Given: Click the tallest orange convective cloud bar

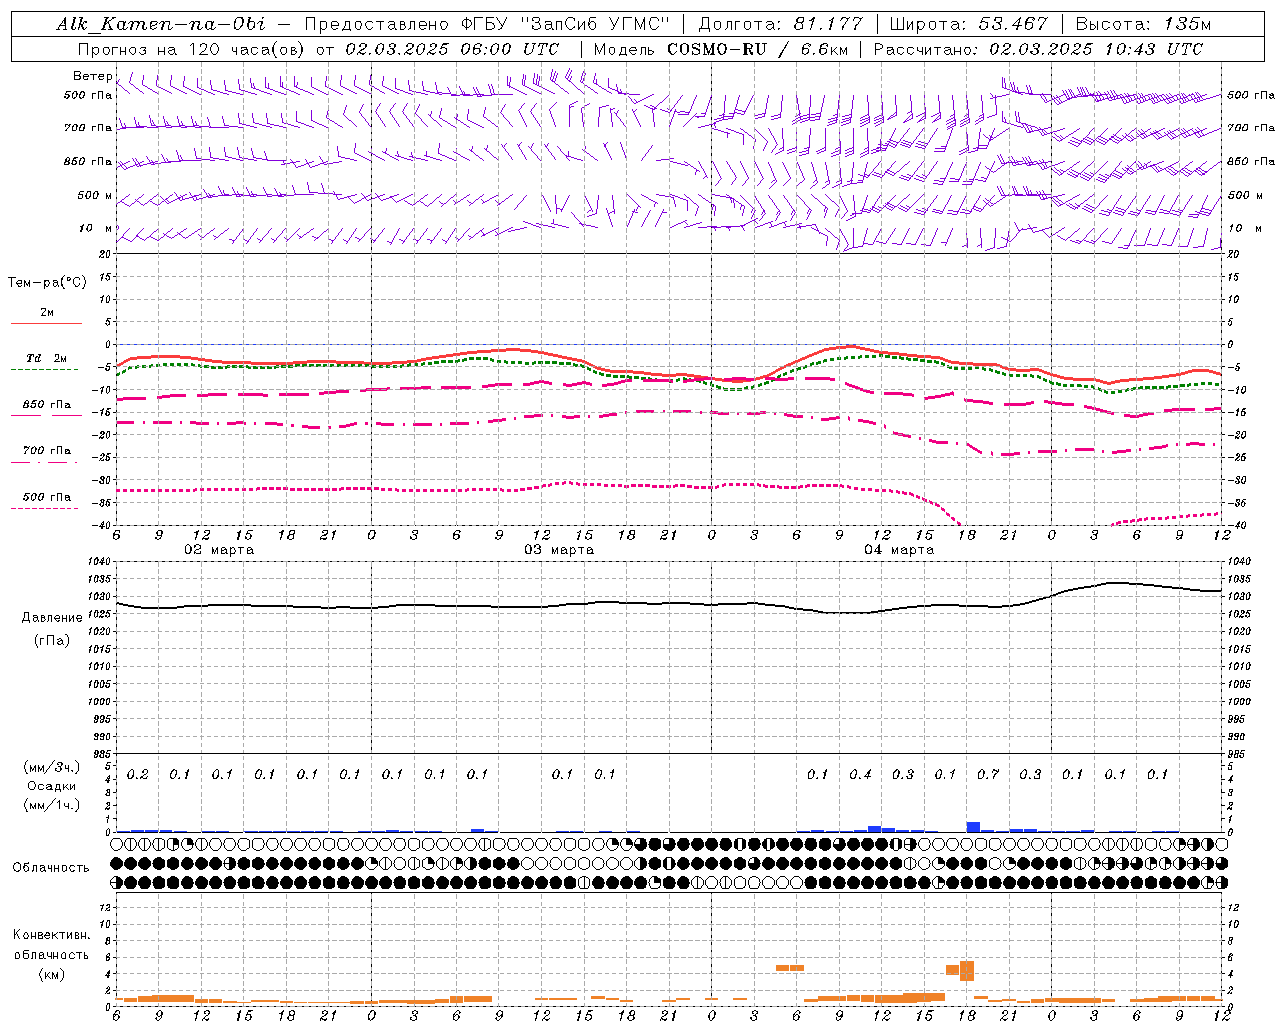Looking at the screenshot, I should pos(967,971).
